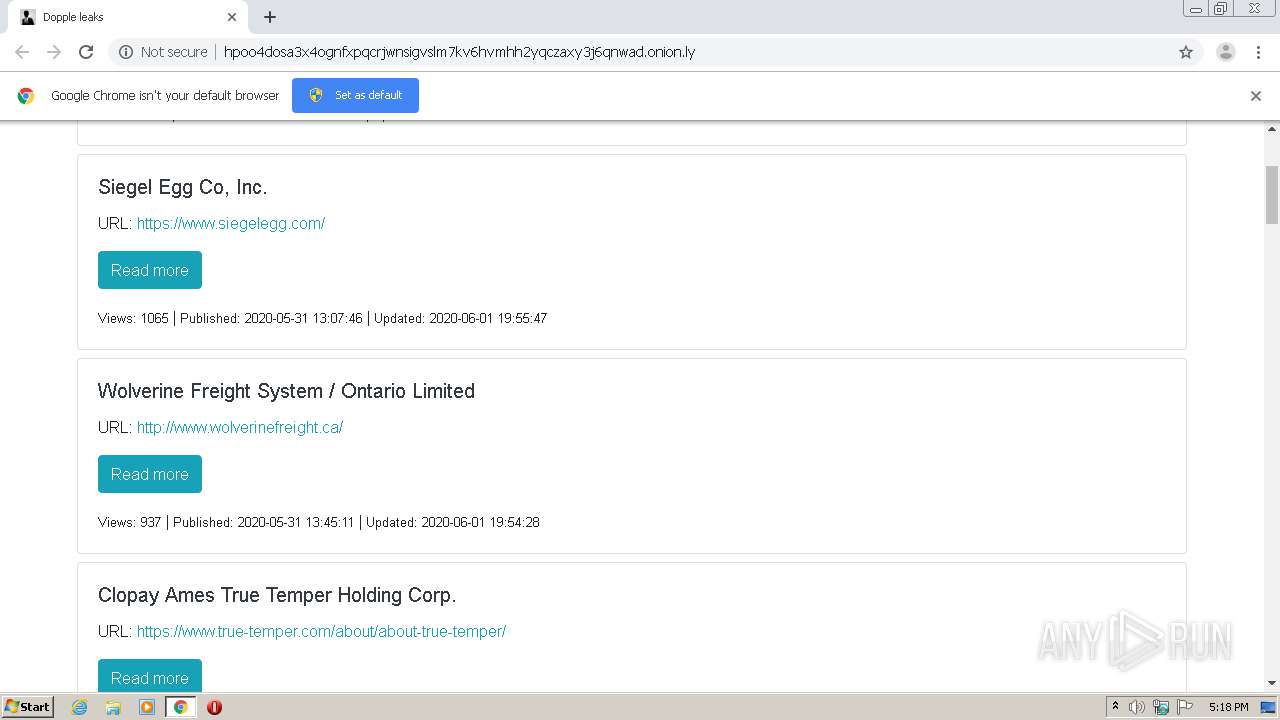The image size is (1280, 720).
Task: Click the Chrome logo in notification bar
Action: (26, 96)
